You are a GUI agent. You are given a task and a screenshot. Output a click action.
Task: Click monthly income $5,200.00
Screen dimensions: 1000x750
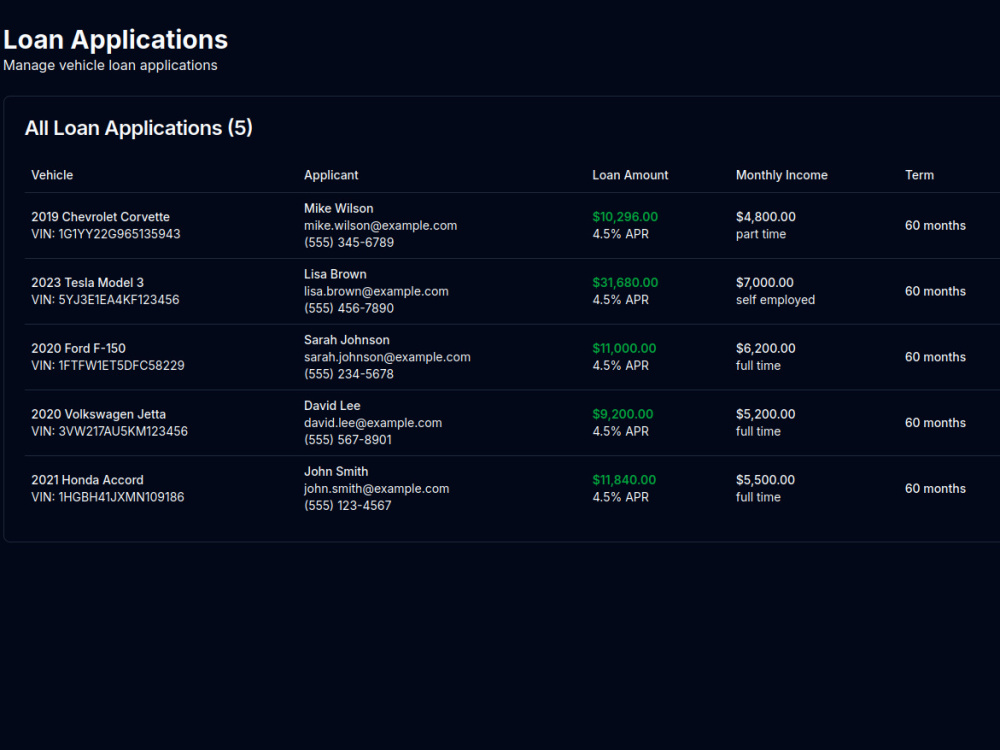tap(766, 414)
